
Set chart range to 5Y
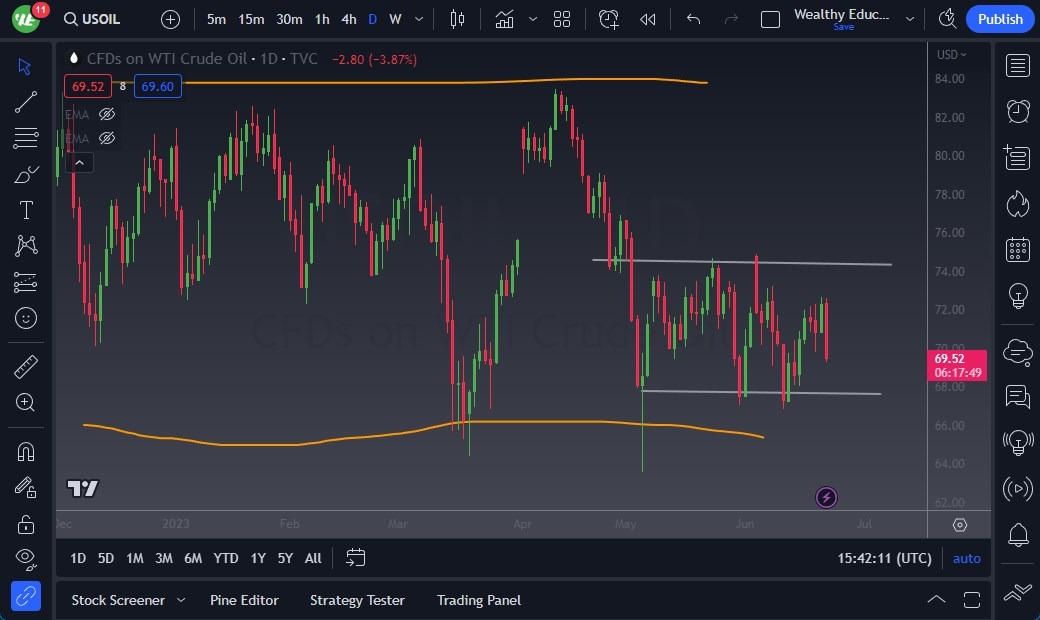(x=285, y=558)
